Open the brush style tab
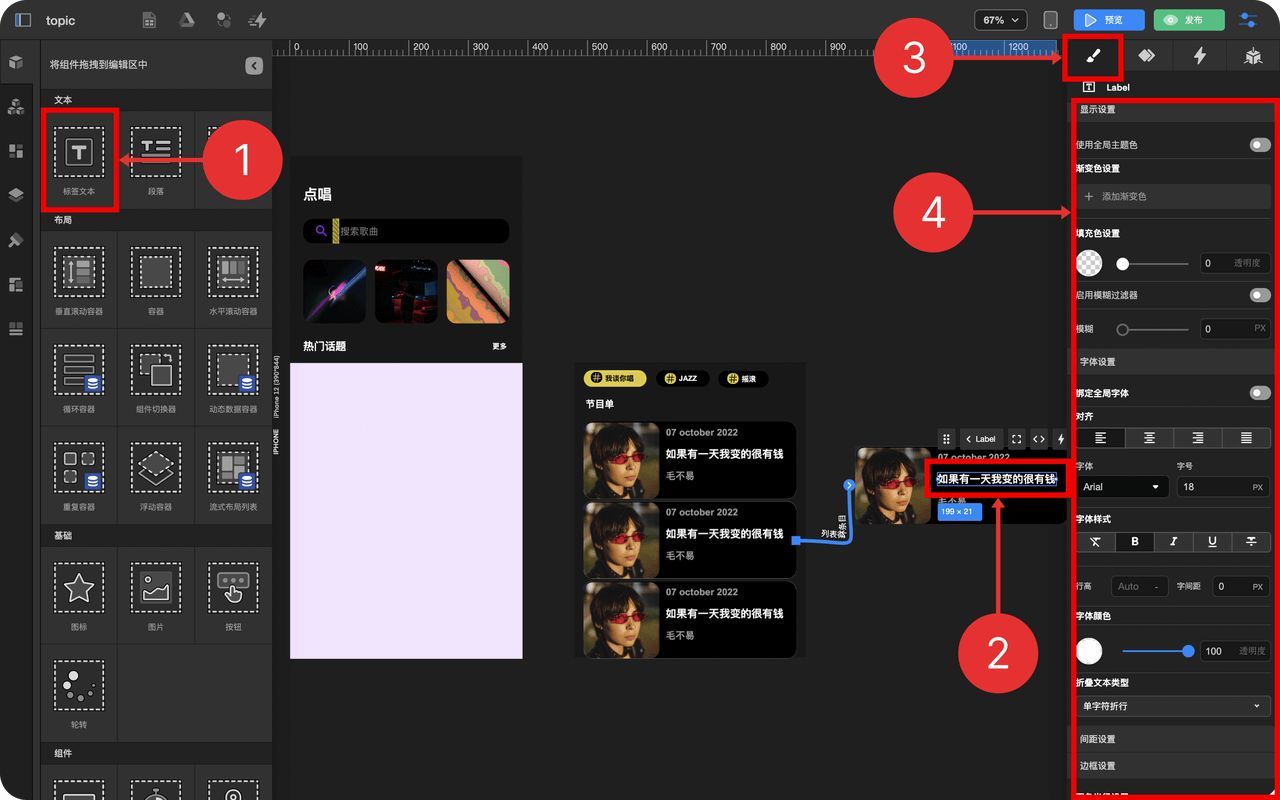 coord(1093,57)
